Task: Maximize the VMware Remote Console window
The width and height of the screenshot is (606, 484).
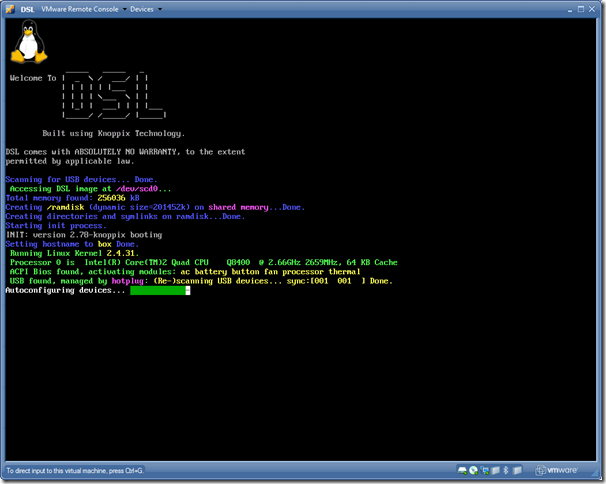Action: point(581,9)
